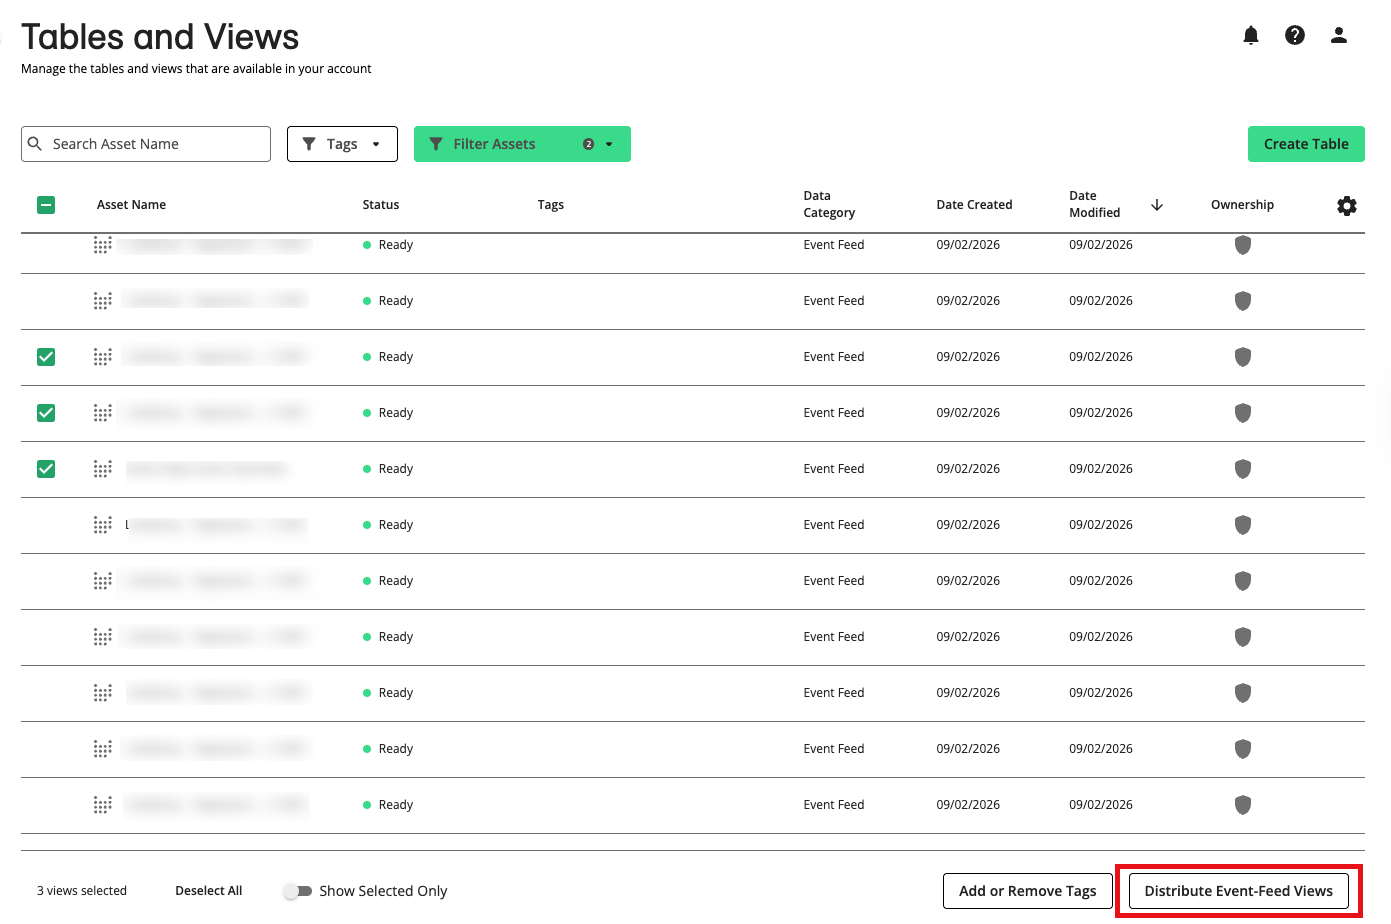Open the column settings gear icon
The height and width of the screenshot is (924, 1391).
[1346, 205]
